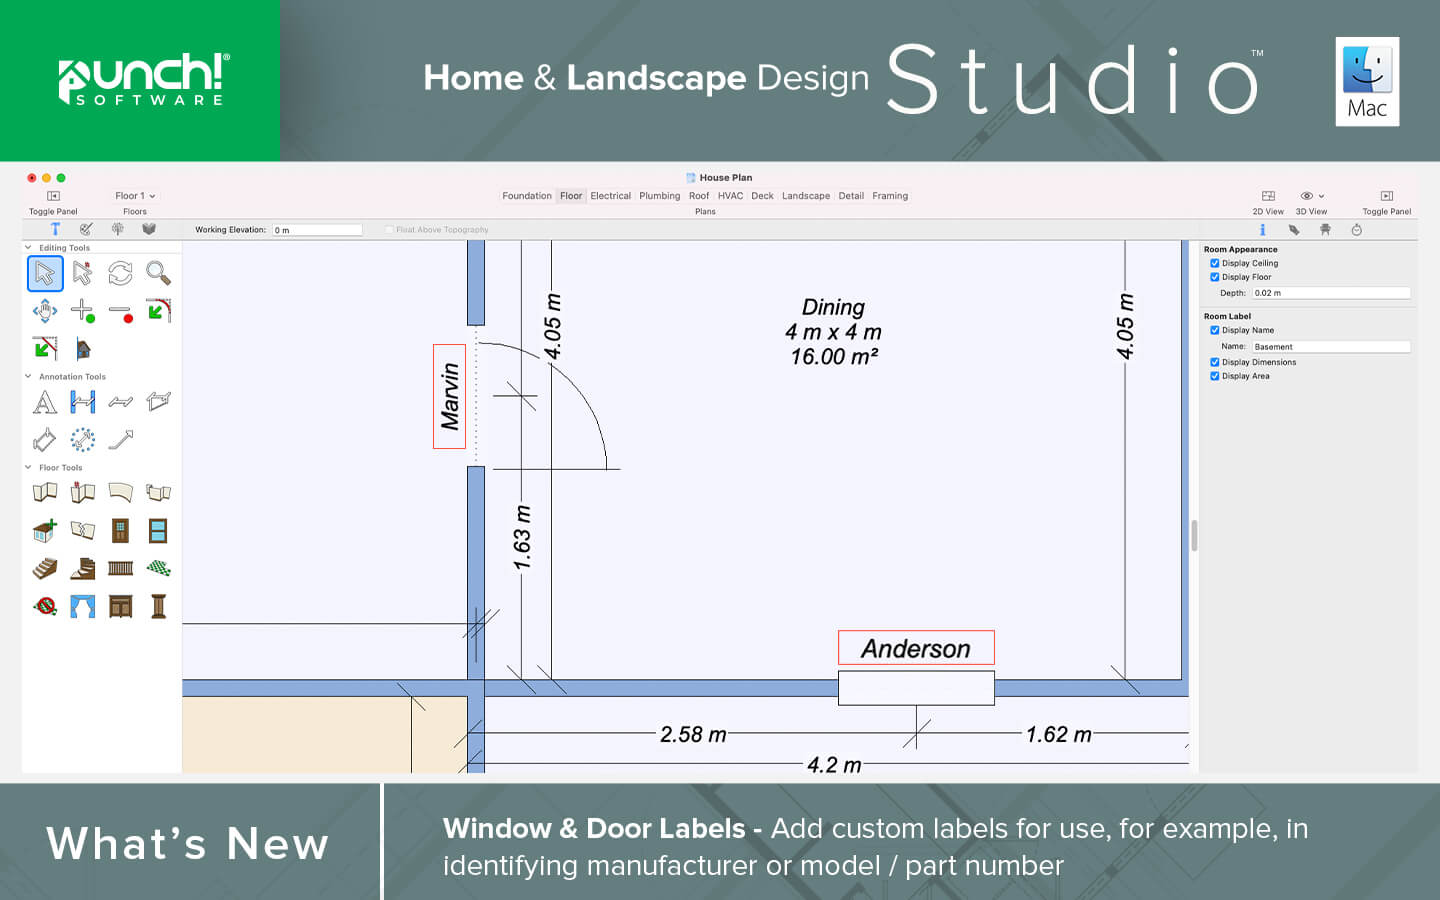Screen dimensions: 1440x900
Task: Click the circular dimension tool
Action: pyautogui.click(x=83, y=439)
